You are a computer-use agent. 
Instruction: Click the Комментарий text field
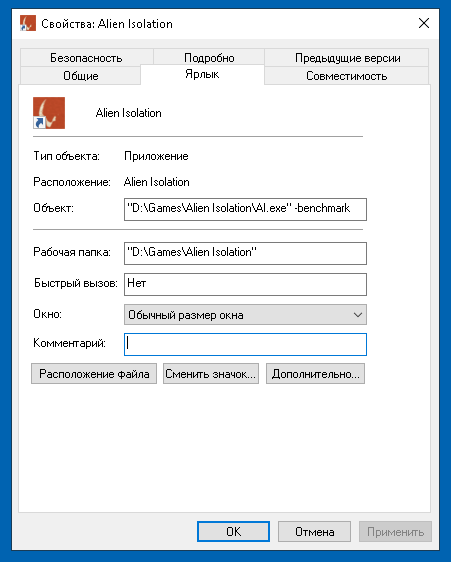coord(245,344)
